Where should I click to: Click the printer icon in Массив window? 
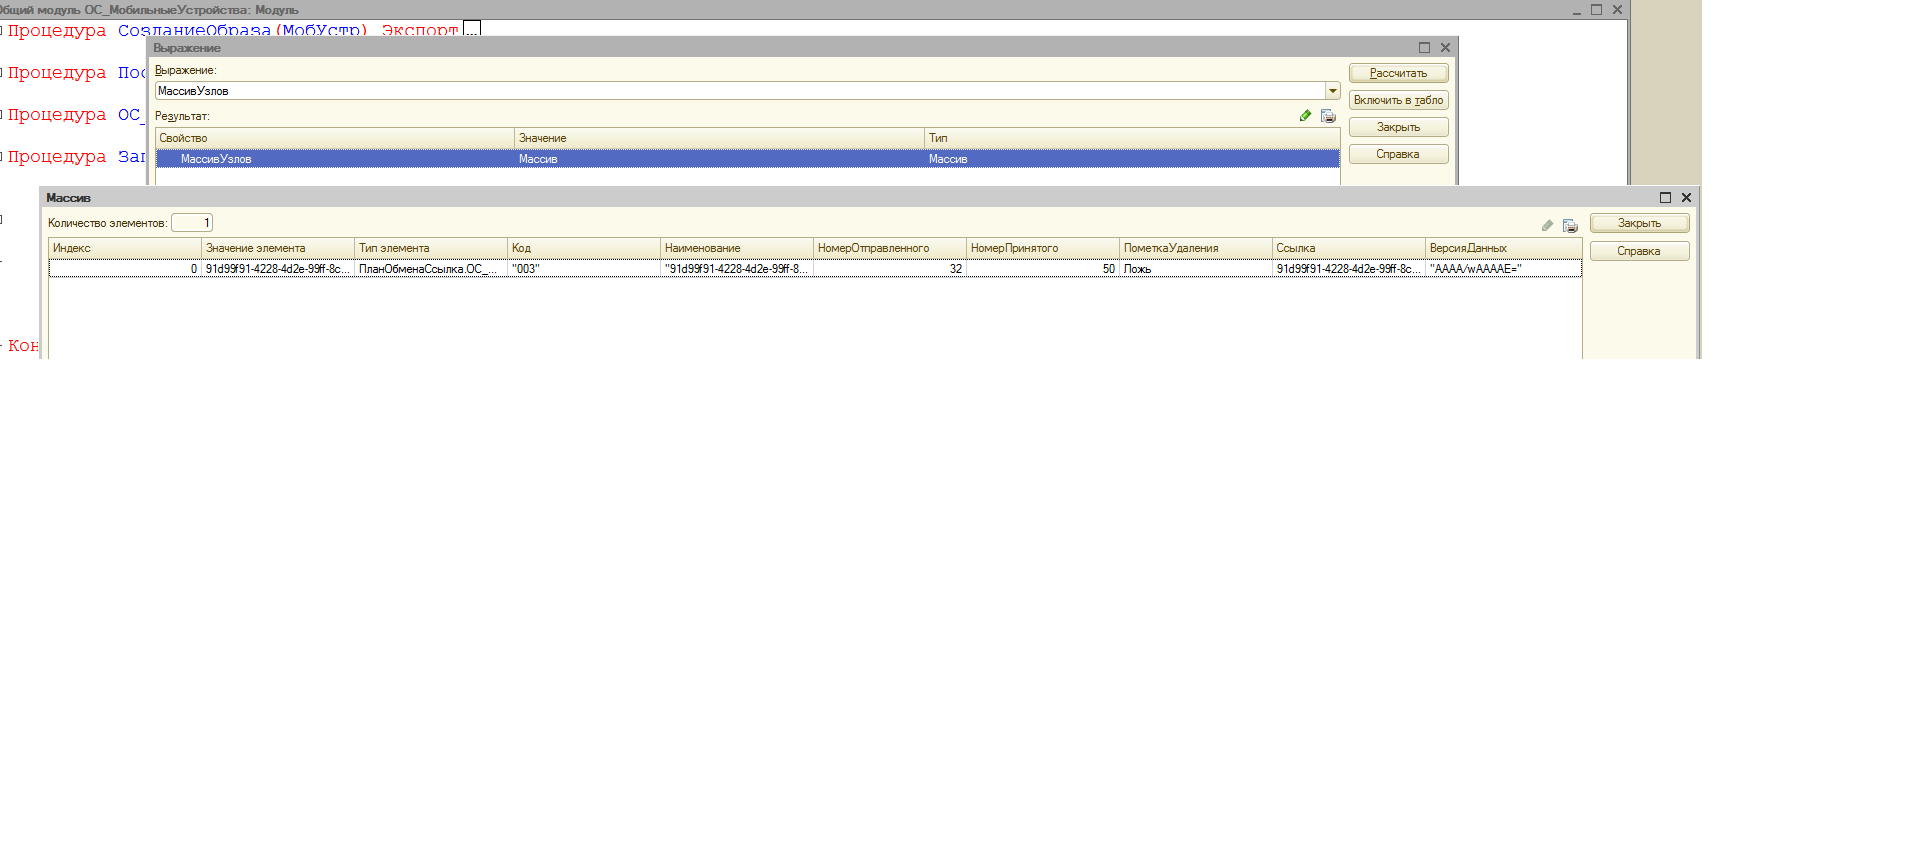(x=1570, y=225)
